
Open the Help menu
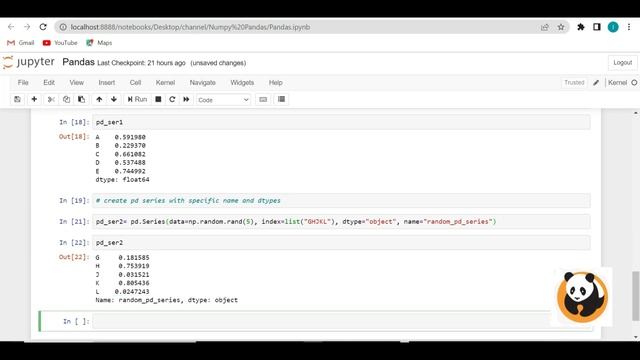click(x=276, y=82)
